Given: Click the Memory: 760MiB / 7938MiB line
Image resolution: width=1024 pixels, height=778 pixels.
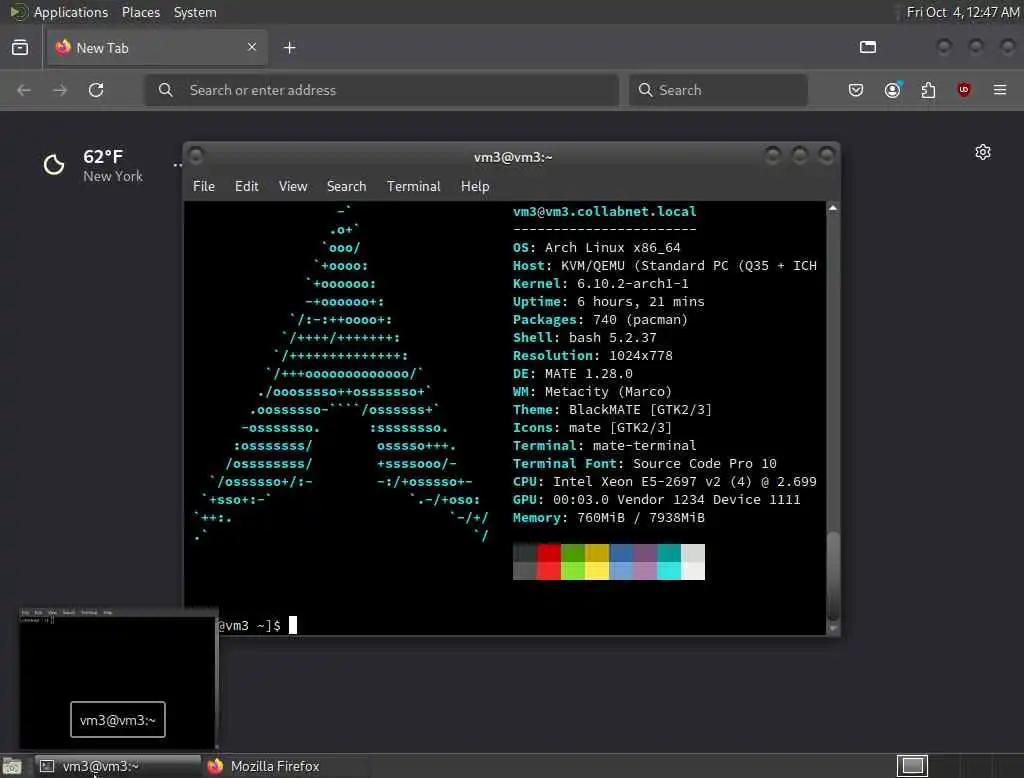Looking at the screenshot, I should tap(609, 517).
